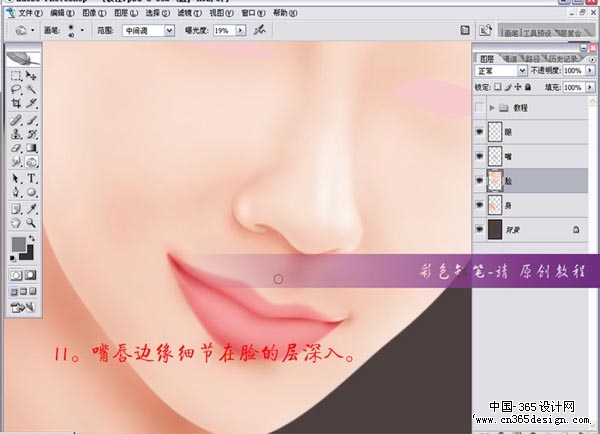Open the 文件 menu

[30, 13]
